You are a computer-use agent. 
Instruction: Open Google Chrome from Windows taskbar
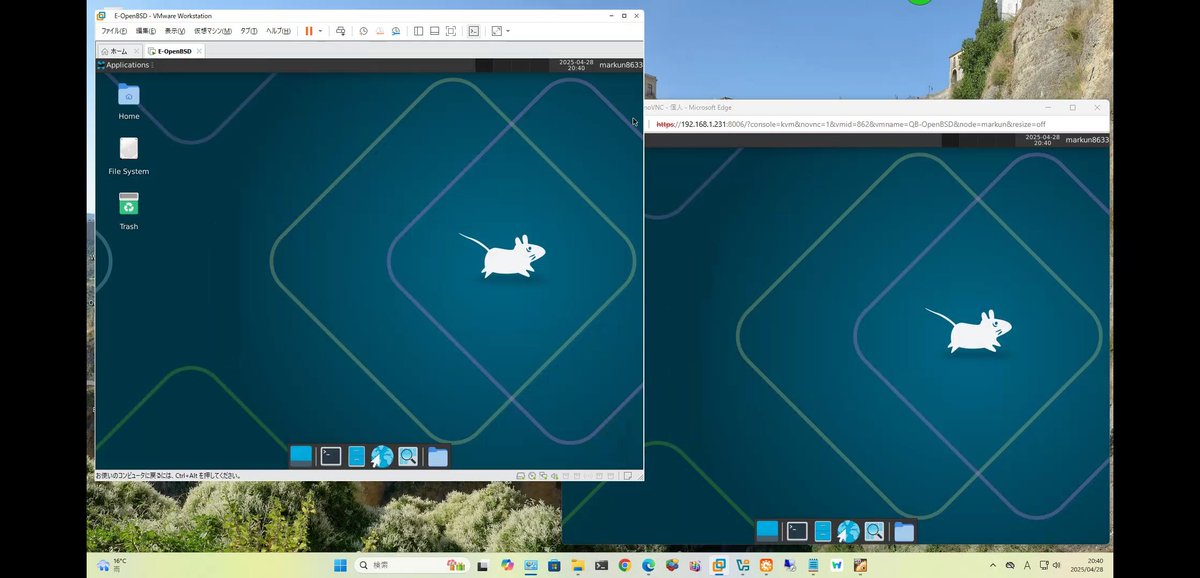click(x=625, y=565)
